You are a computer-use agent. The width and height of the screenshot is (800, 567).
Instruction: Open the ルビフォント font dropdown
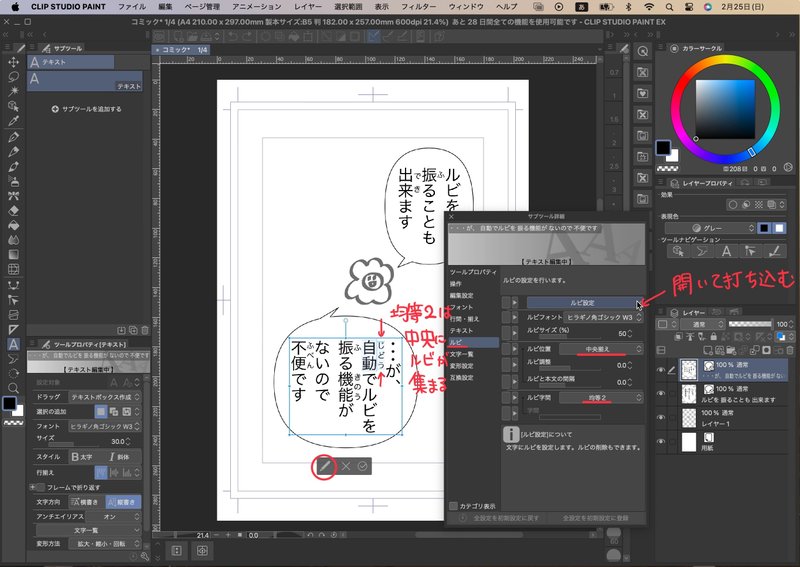point(603,317)
